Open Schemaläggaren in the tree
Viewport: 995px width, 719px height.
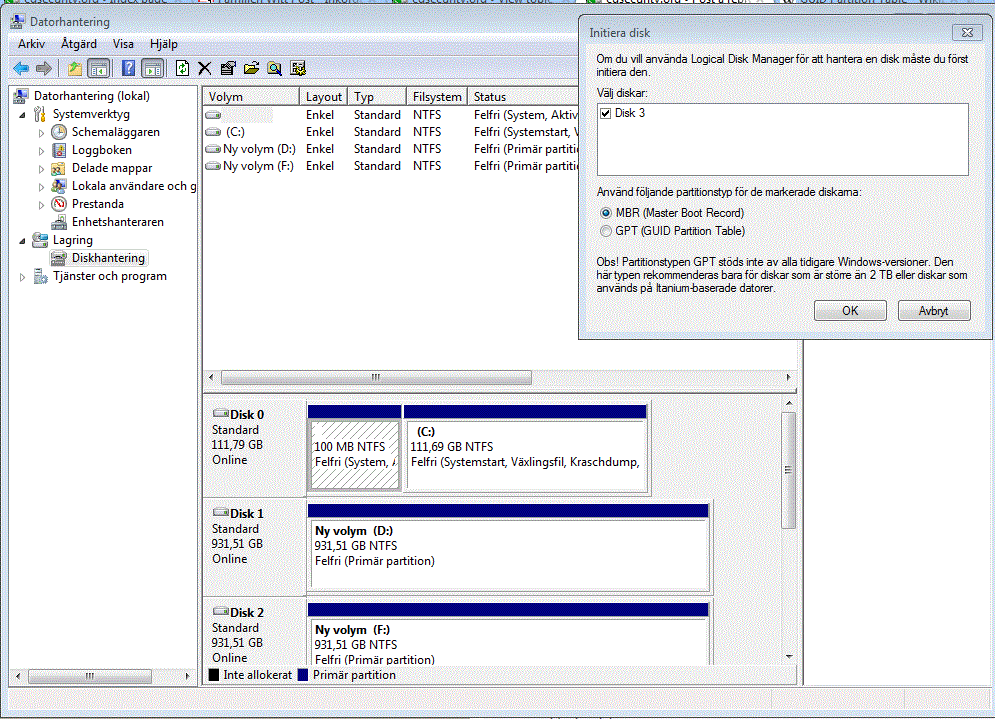pos(115,132)
